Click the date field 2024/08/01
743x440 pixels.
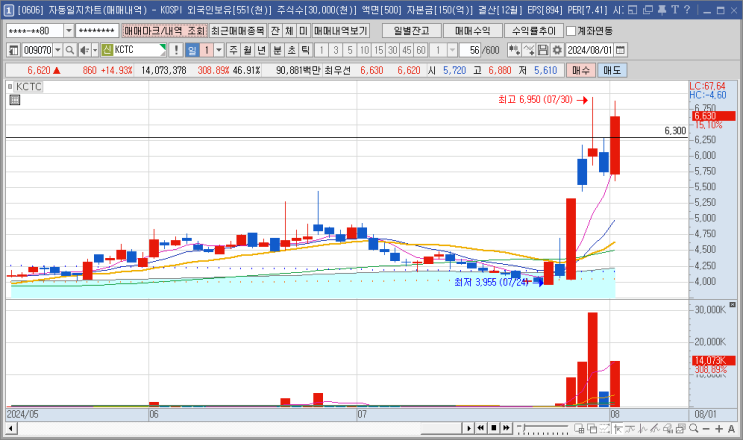590,50
